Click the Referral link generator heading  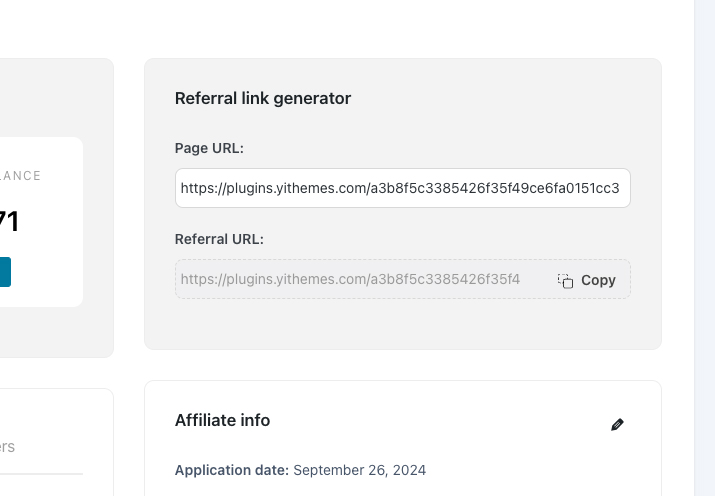(263, 98)
